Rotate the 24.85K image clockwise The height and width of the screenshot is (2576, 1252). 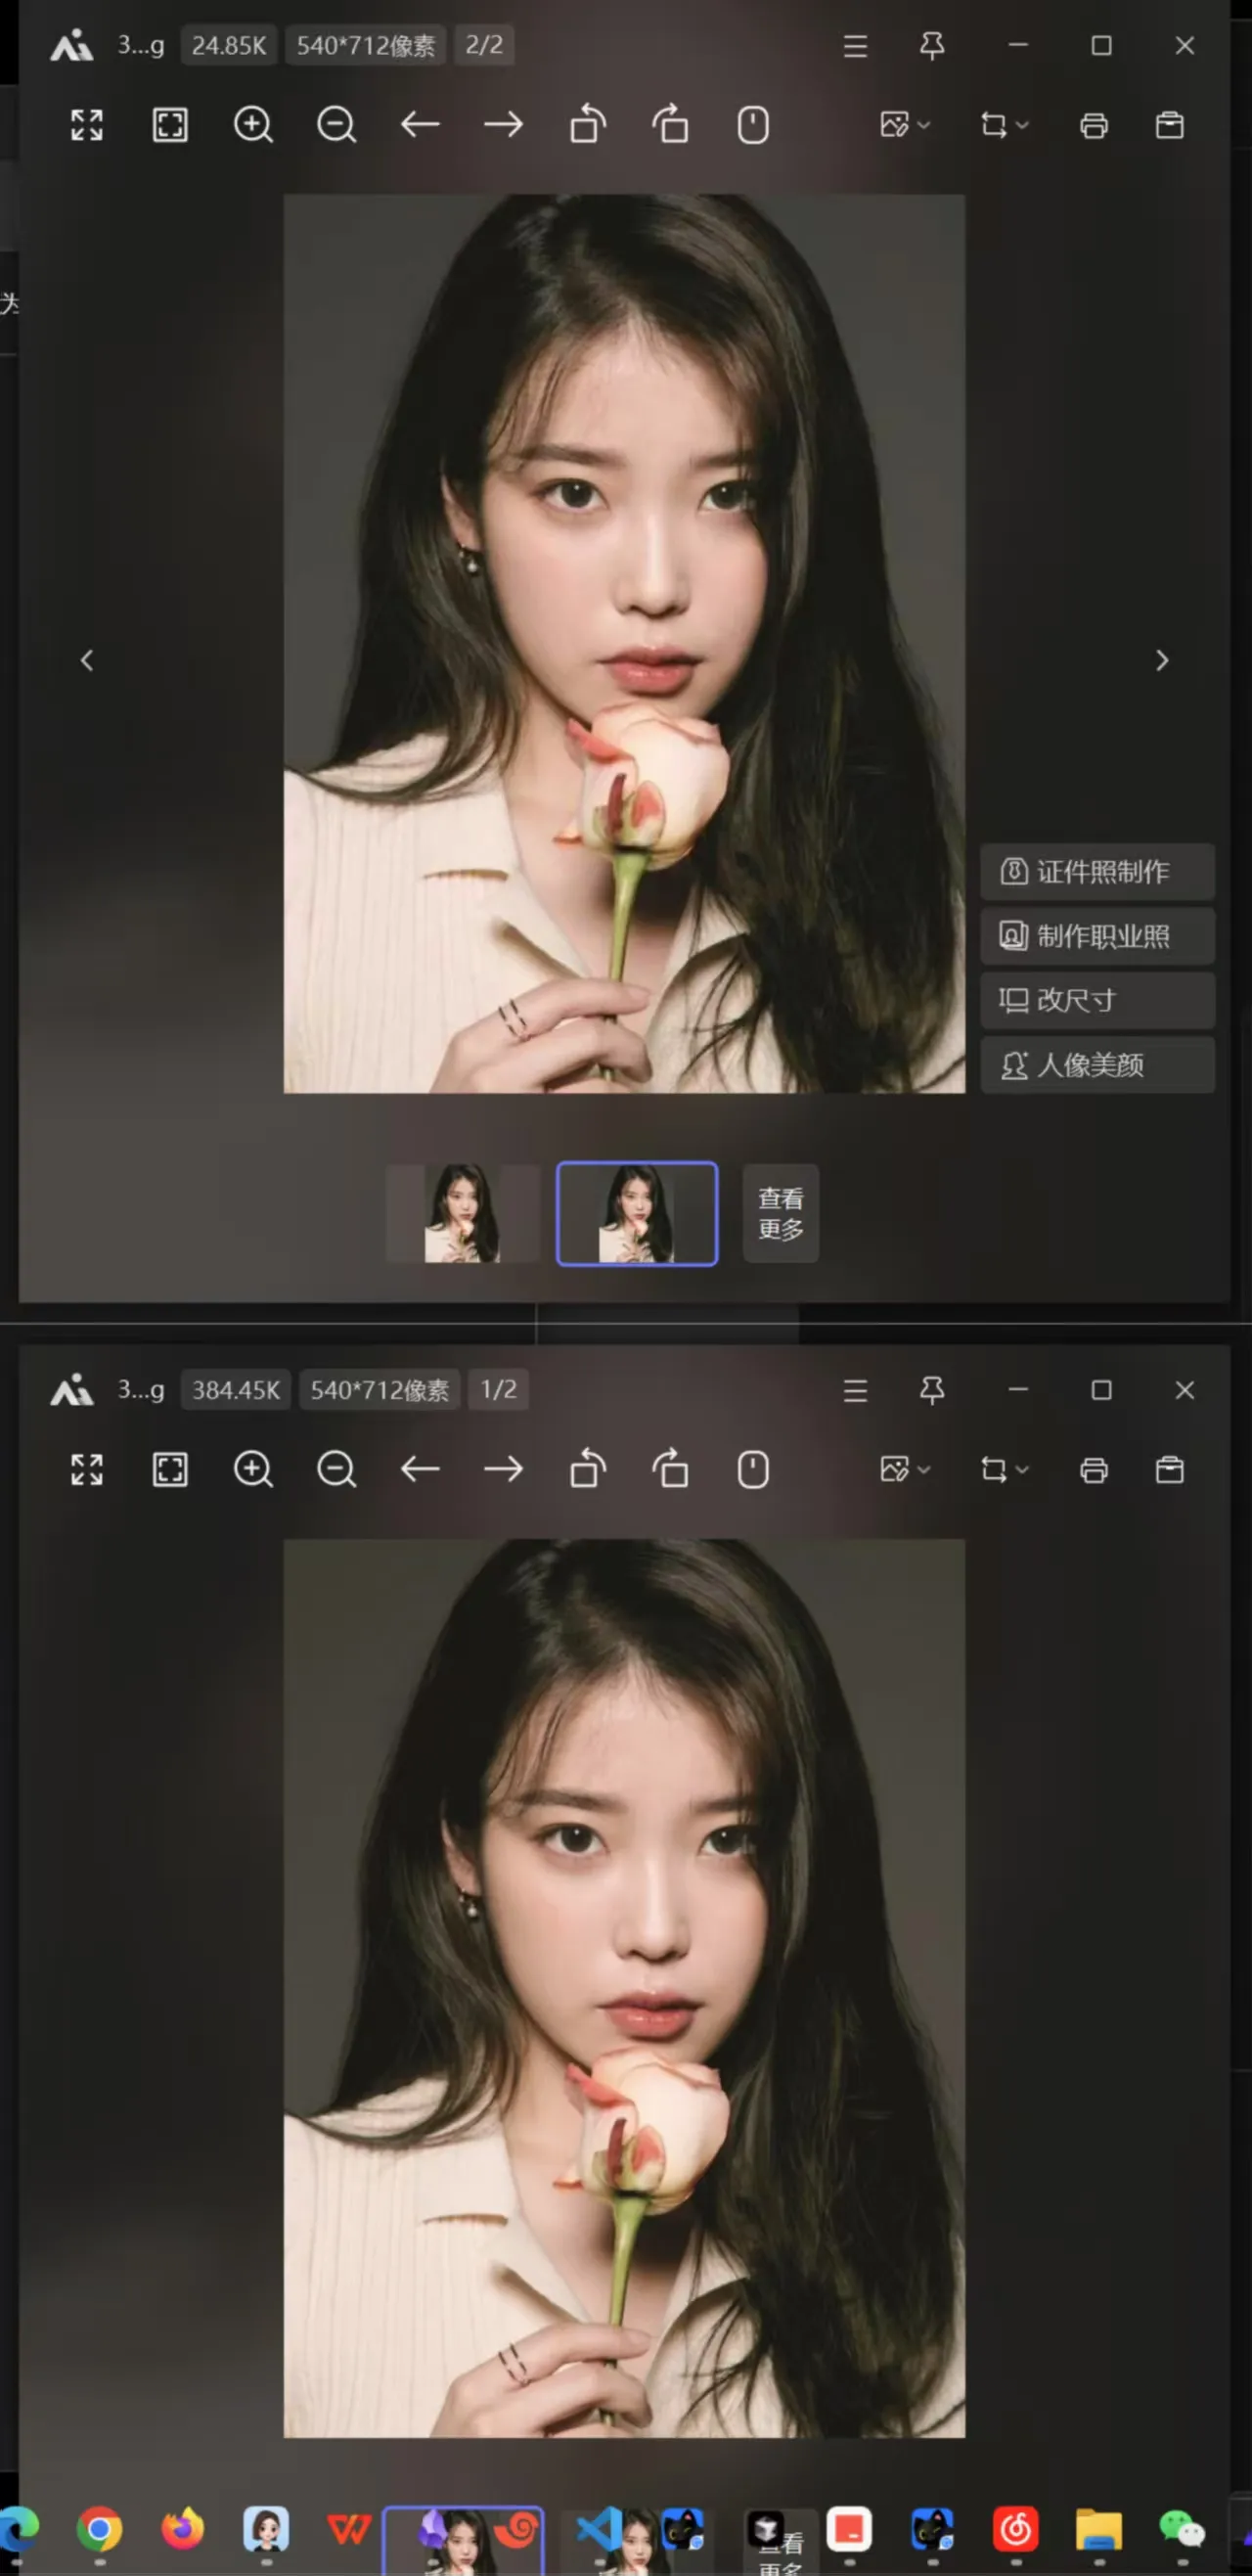point(671,125)
